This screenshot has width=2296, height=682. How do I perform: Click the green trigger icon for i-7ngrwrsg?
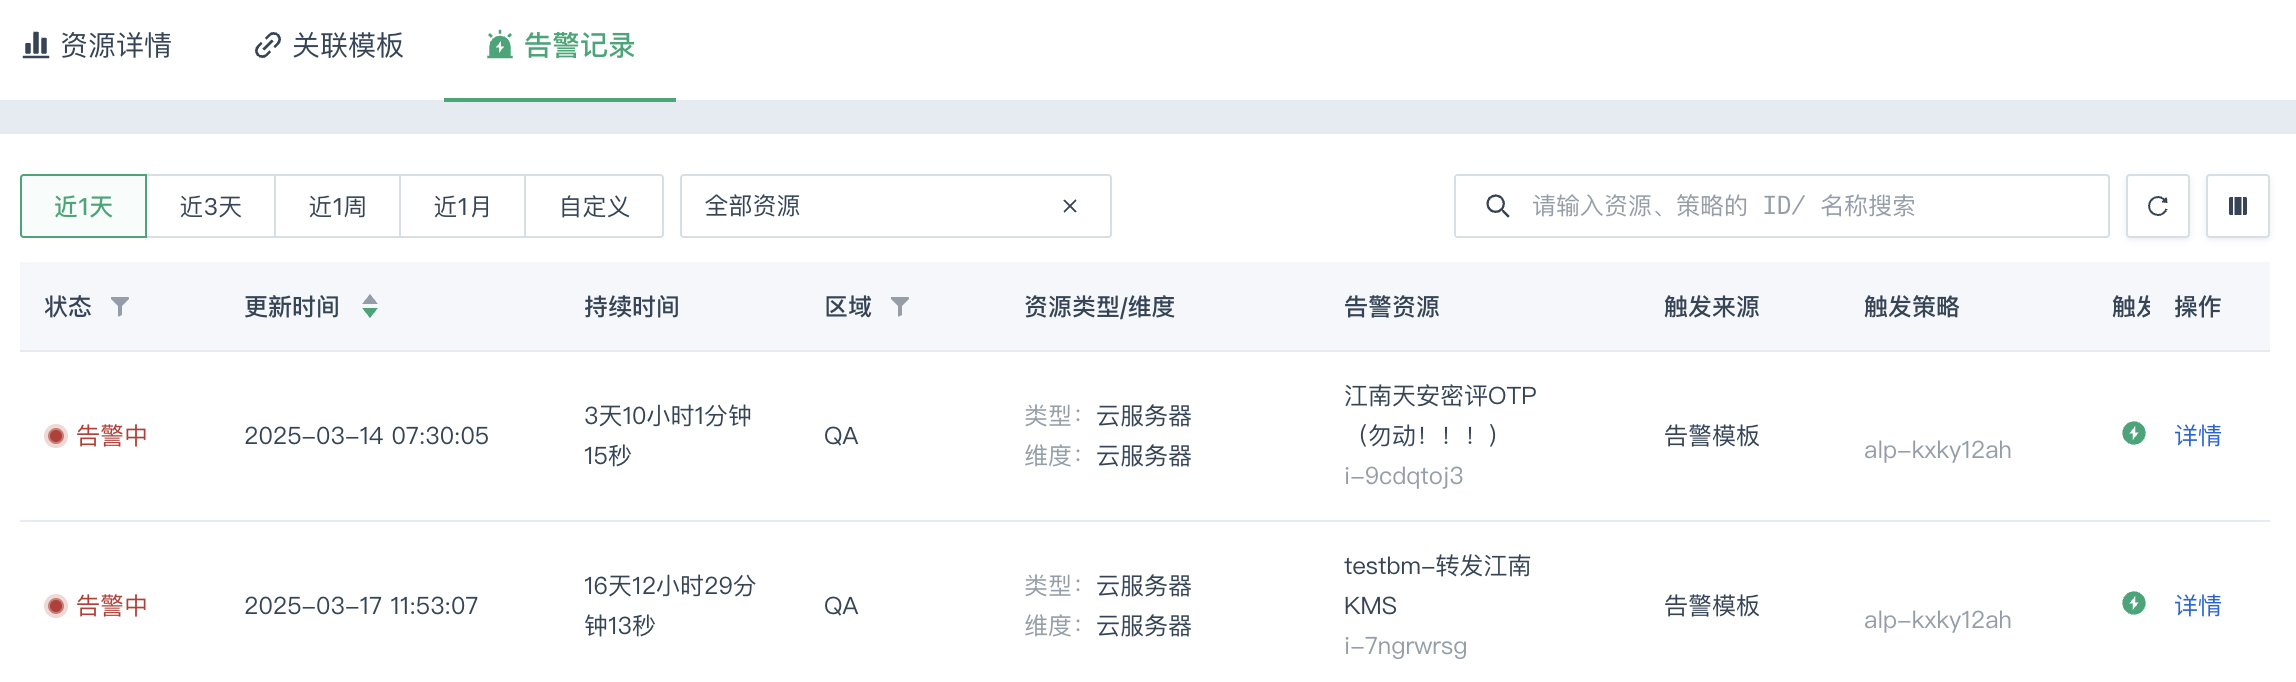pyautogui.click(x=2134, y=603)
